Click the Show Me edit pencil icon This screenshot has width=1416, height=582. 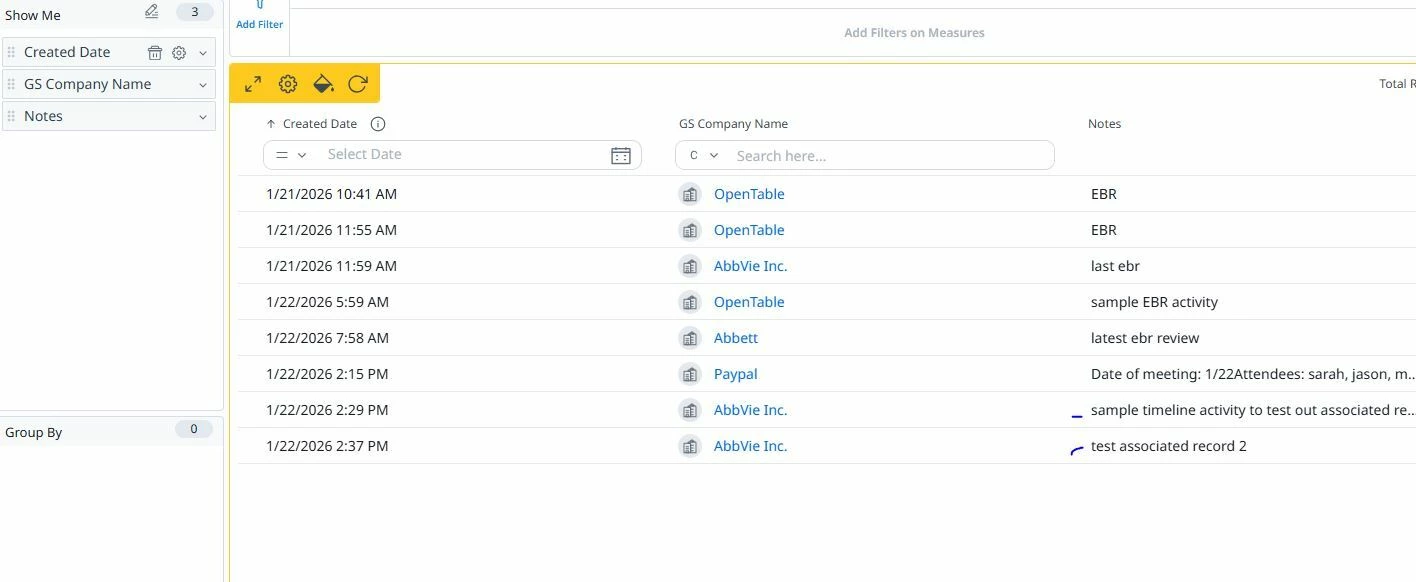click(x=151, y=12)
